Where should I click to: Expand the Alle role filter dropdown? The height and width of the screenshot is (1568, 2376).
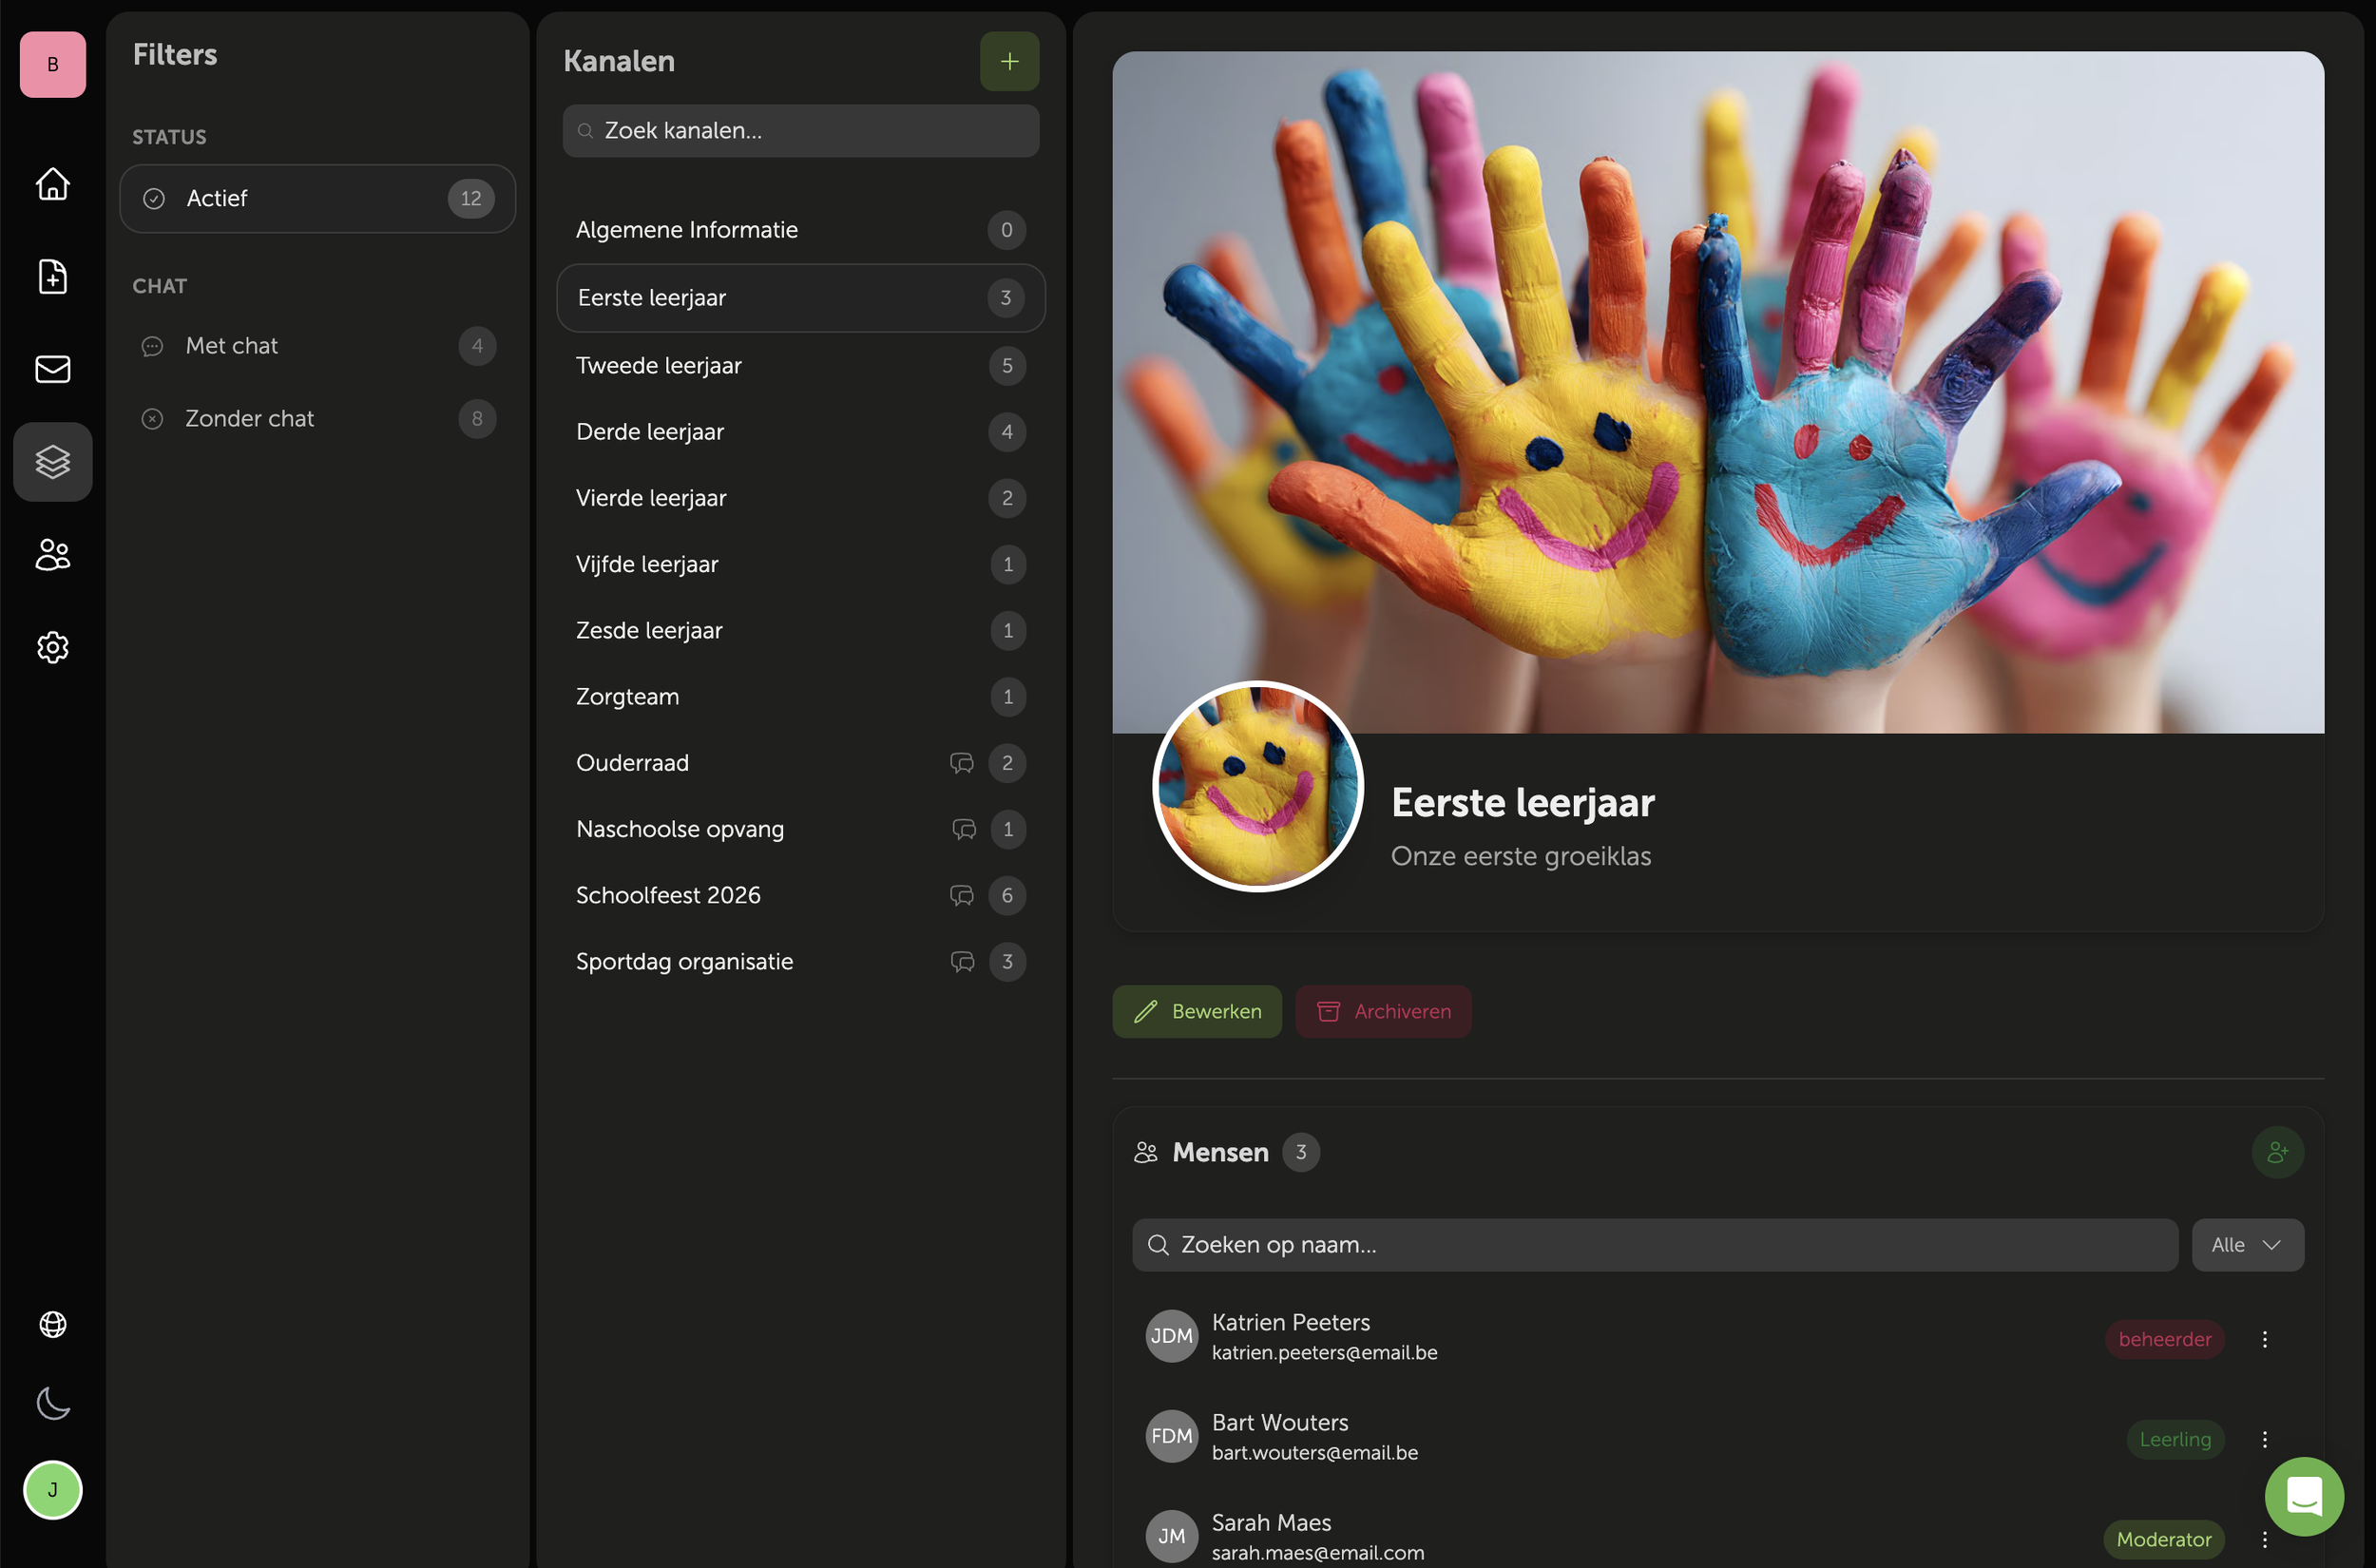(x=2247, y=1245)
